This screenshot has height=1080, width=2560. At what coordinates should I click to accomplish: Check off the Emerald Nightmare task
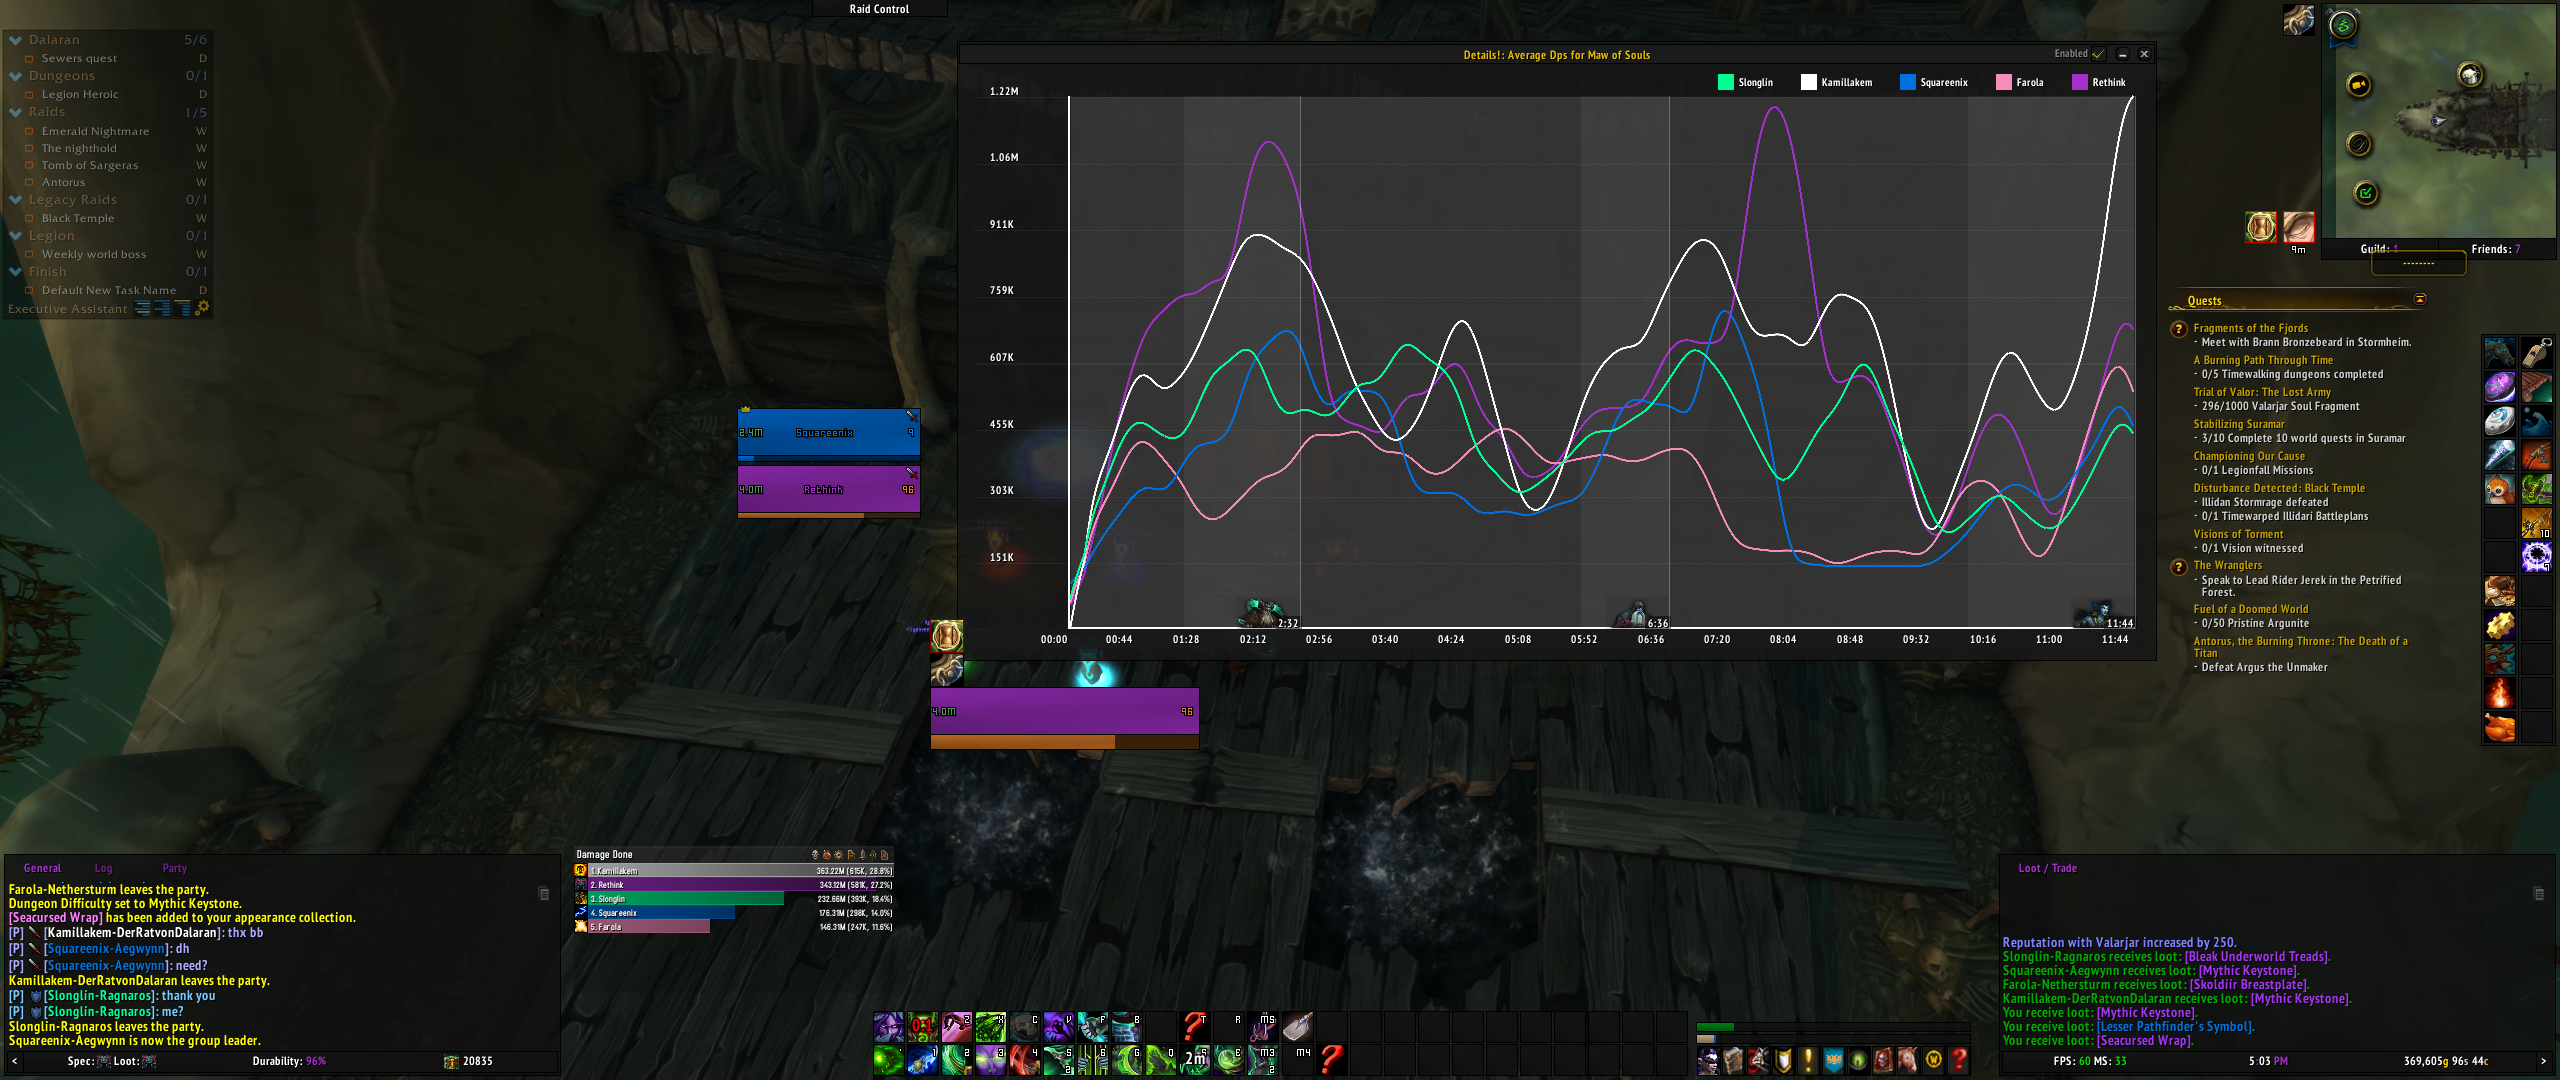click(x=29, y=131)
